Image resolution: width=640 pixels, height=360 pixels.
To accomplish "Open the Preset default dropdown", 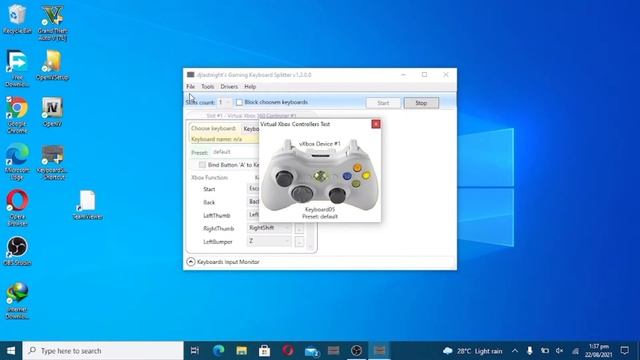I will [x=235, y=152].
